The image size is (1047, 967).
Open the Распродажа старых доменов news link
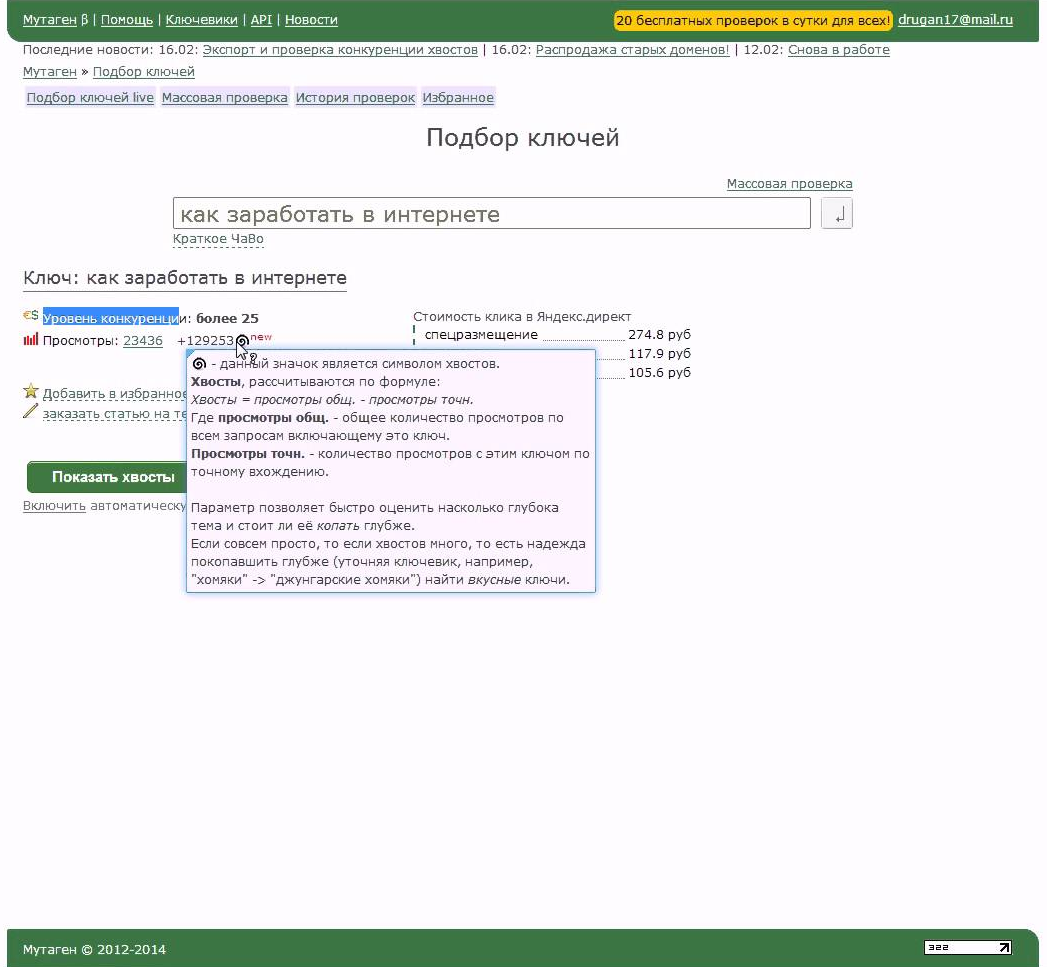point(632,50)
